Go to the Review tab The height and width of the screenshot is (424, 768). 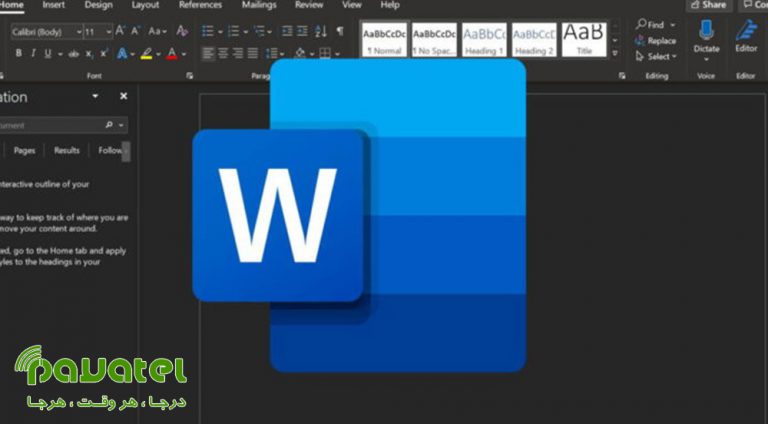309,5
